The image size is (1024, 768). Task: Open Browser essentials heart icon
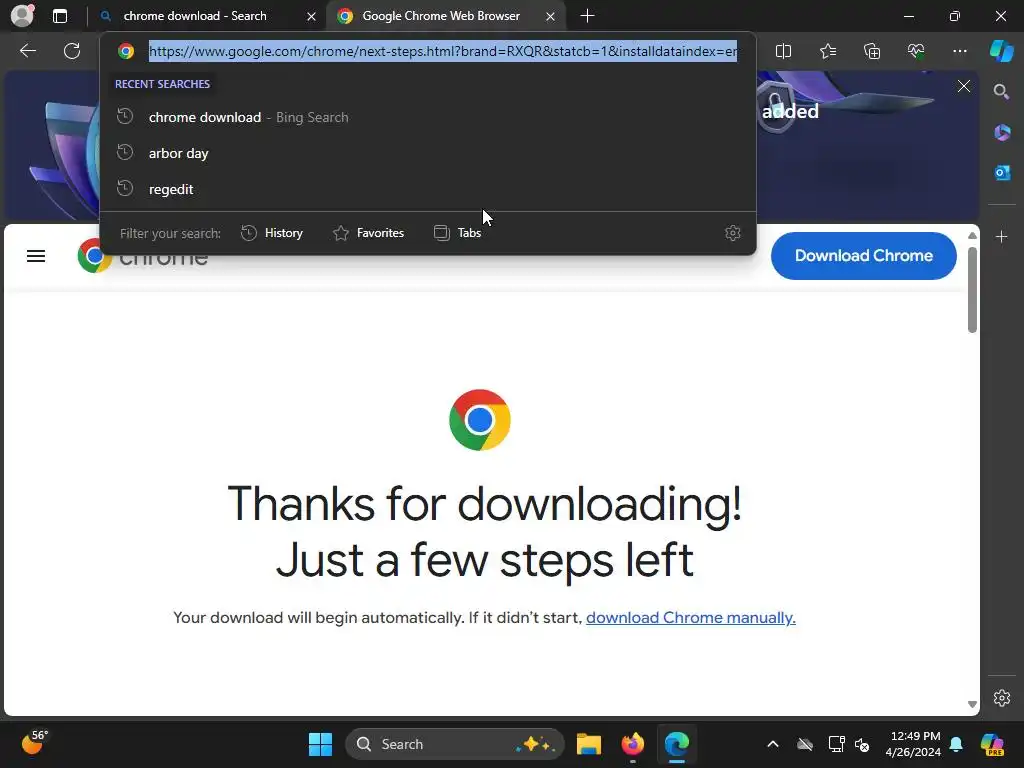coord(916,51)
